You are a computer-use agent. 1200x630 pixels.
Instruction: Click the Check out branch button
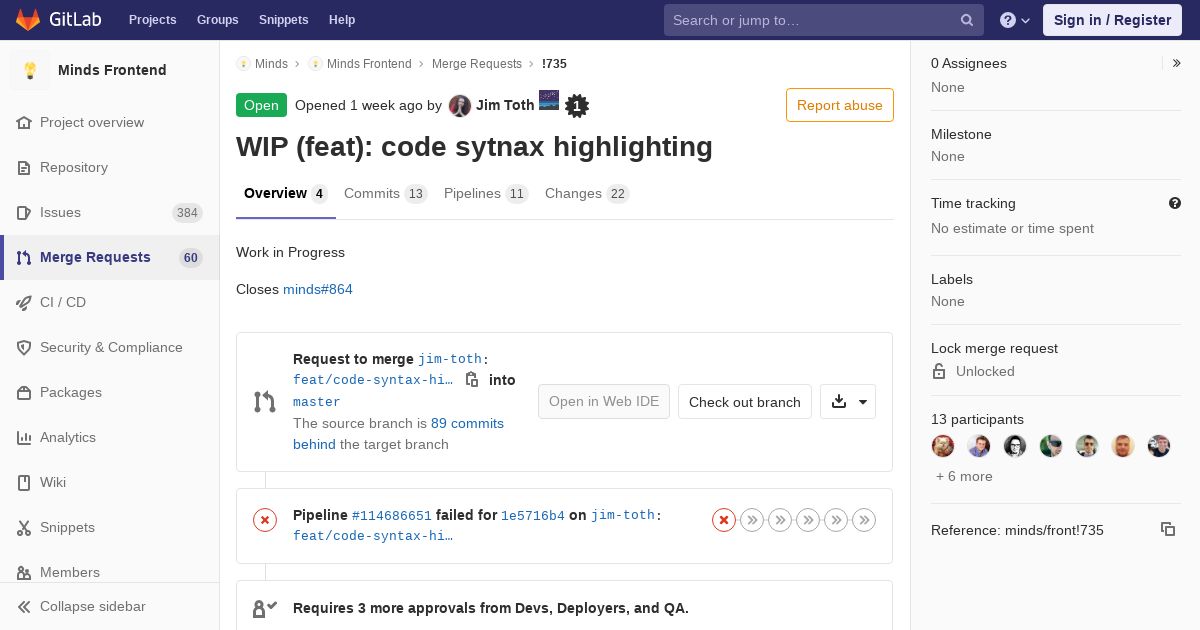745,402
